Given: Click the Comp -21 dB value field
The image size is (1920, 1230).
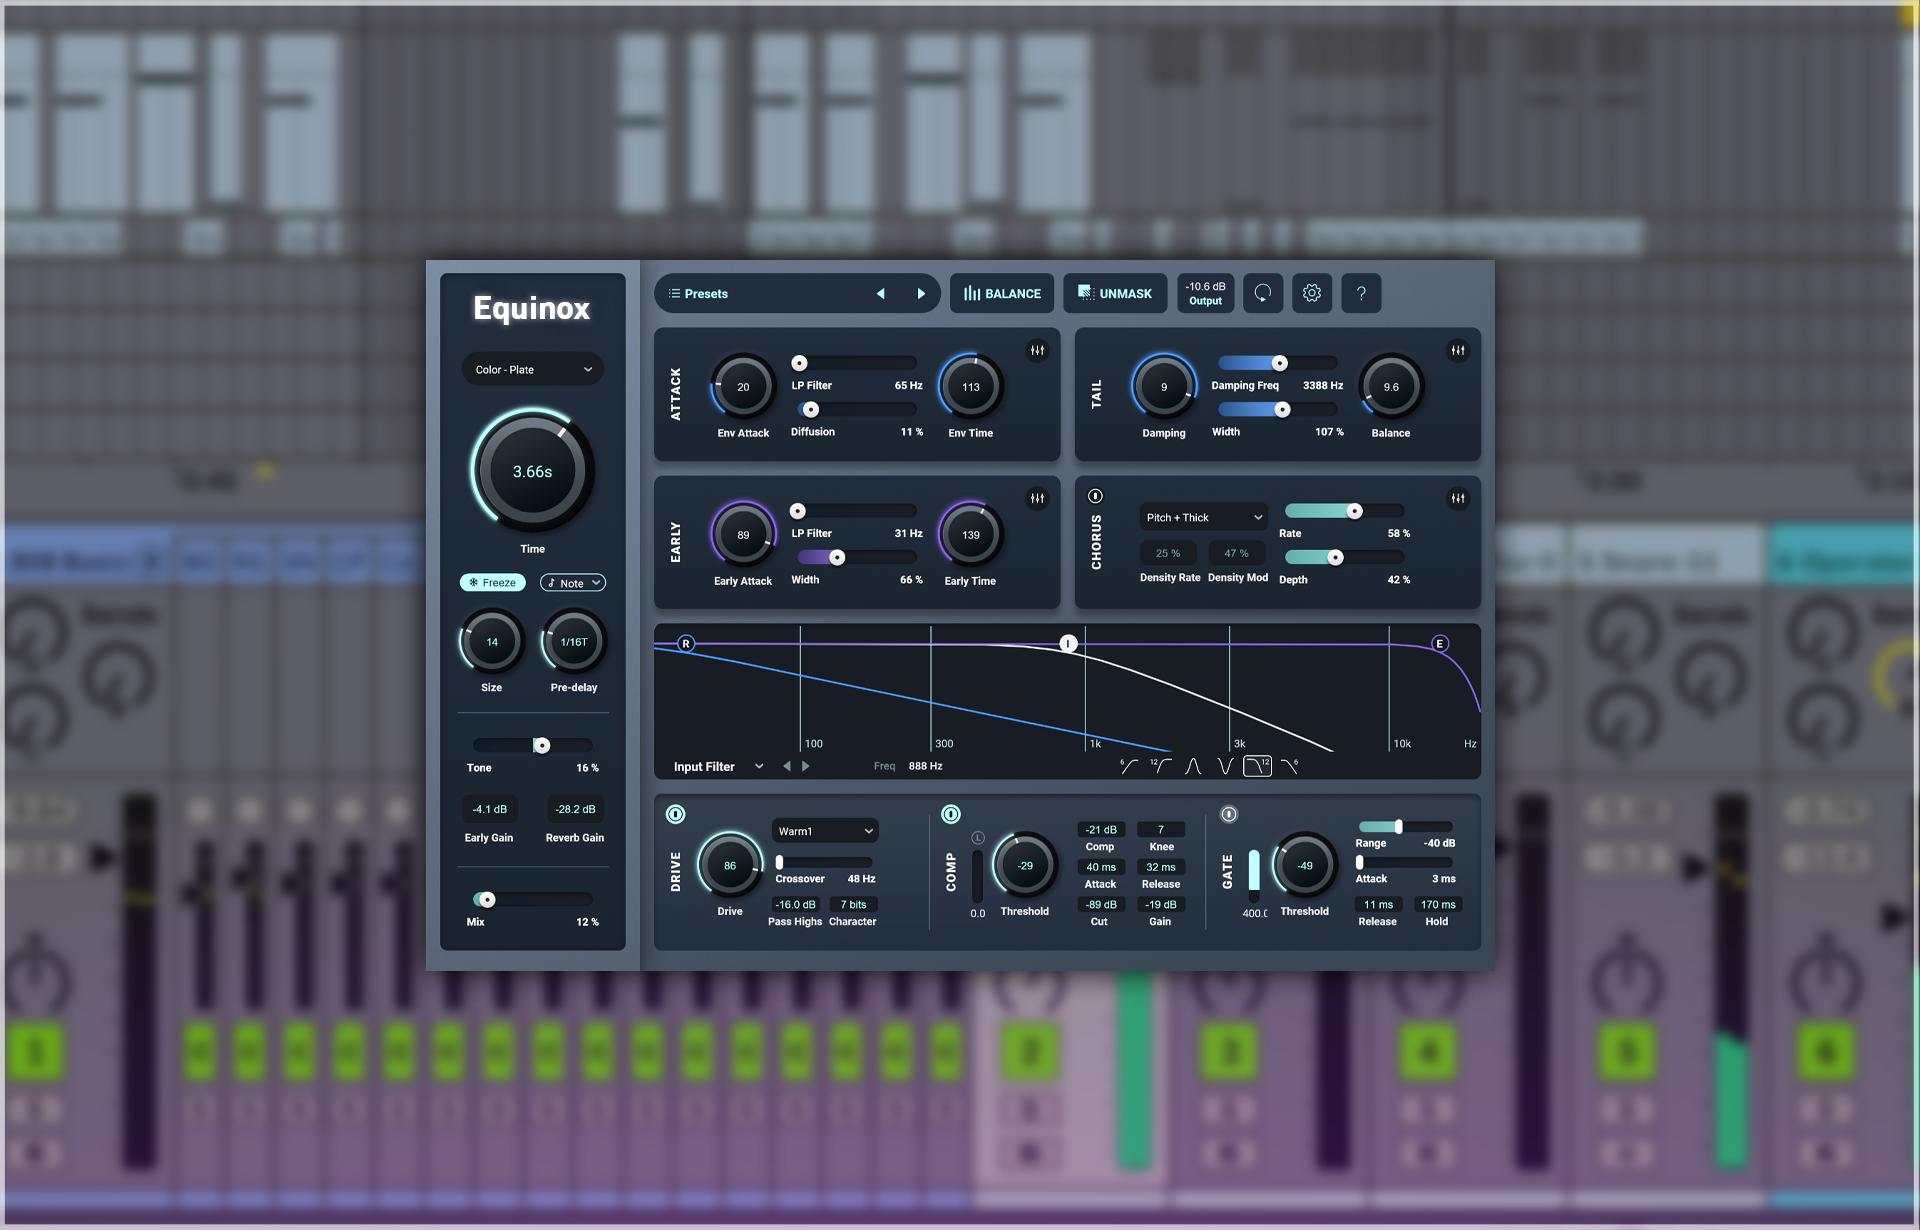Looking at the screenshot, I should [x=1101, y=830].
